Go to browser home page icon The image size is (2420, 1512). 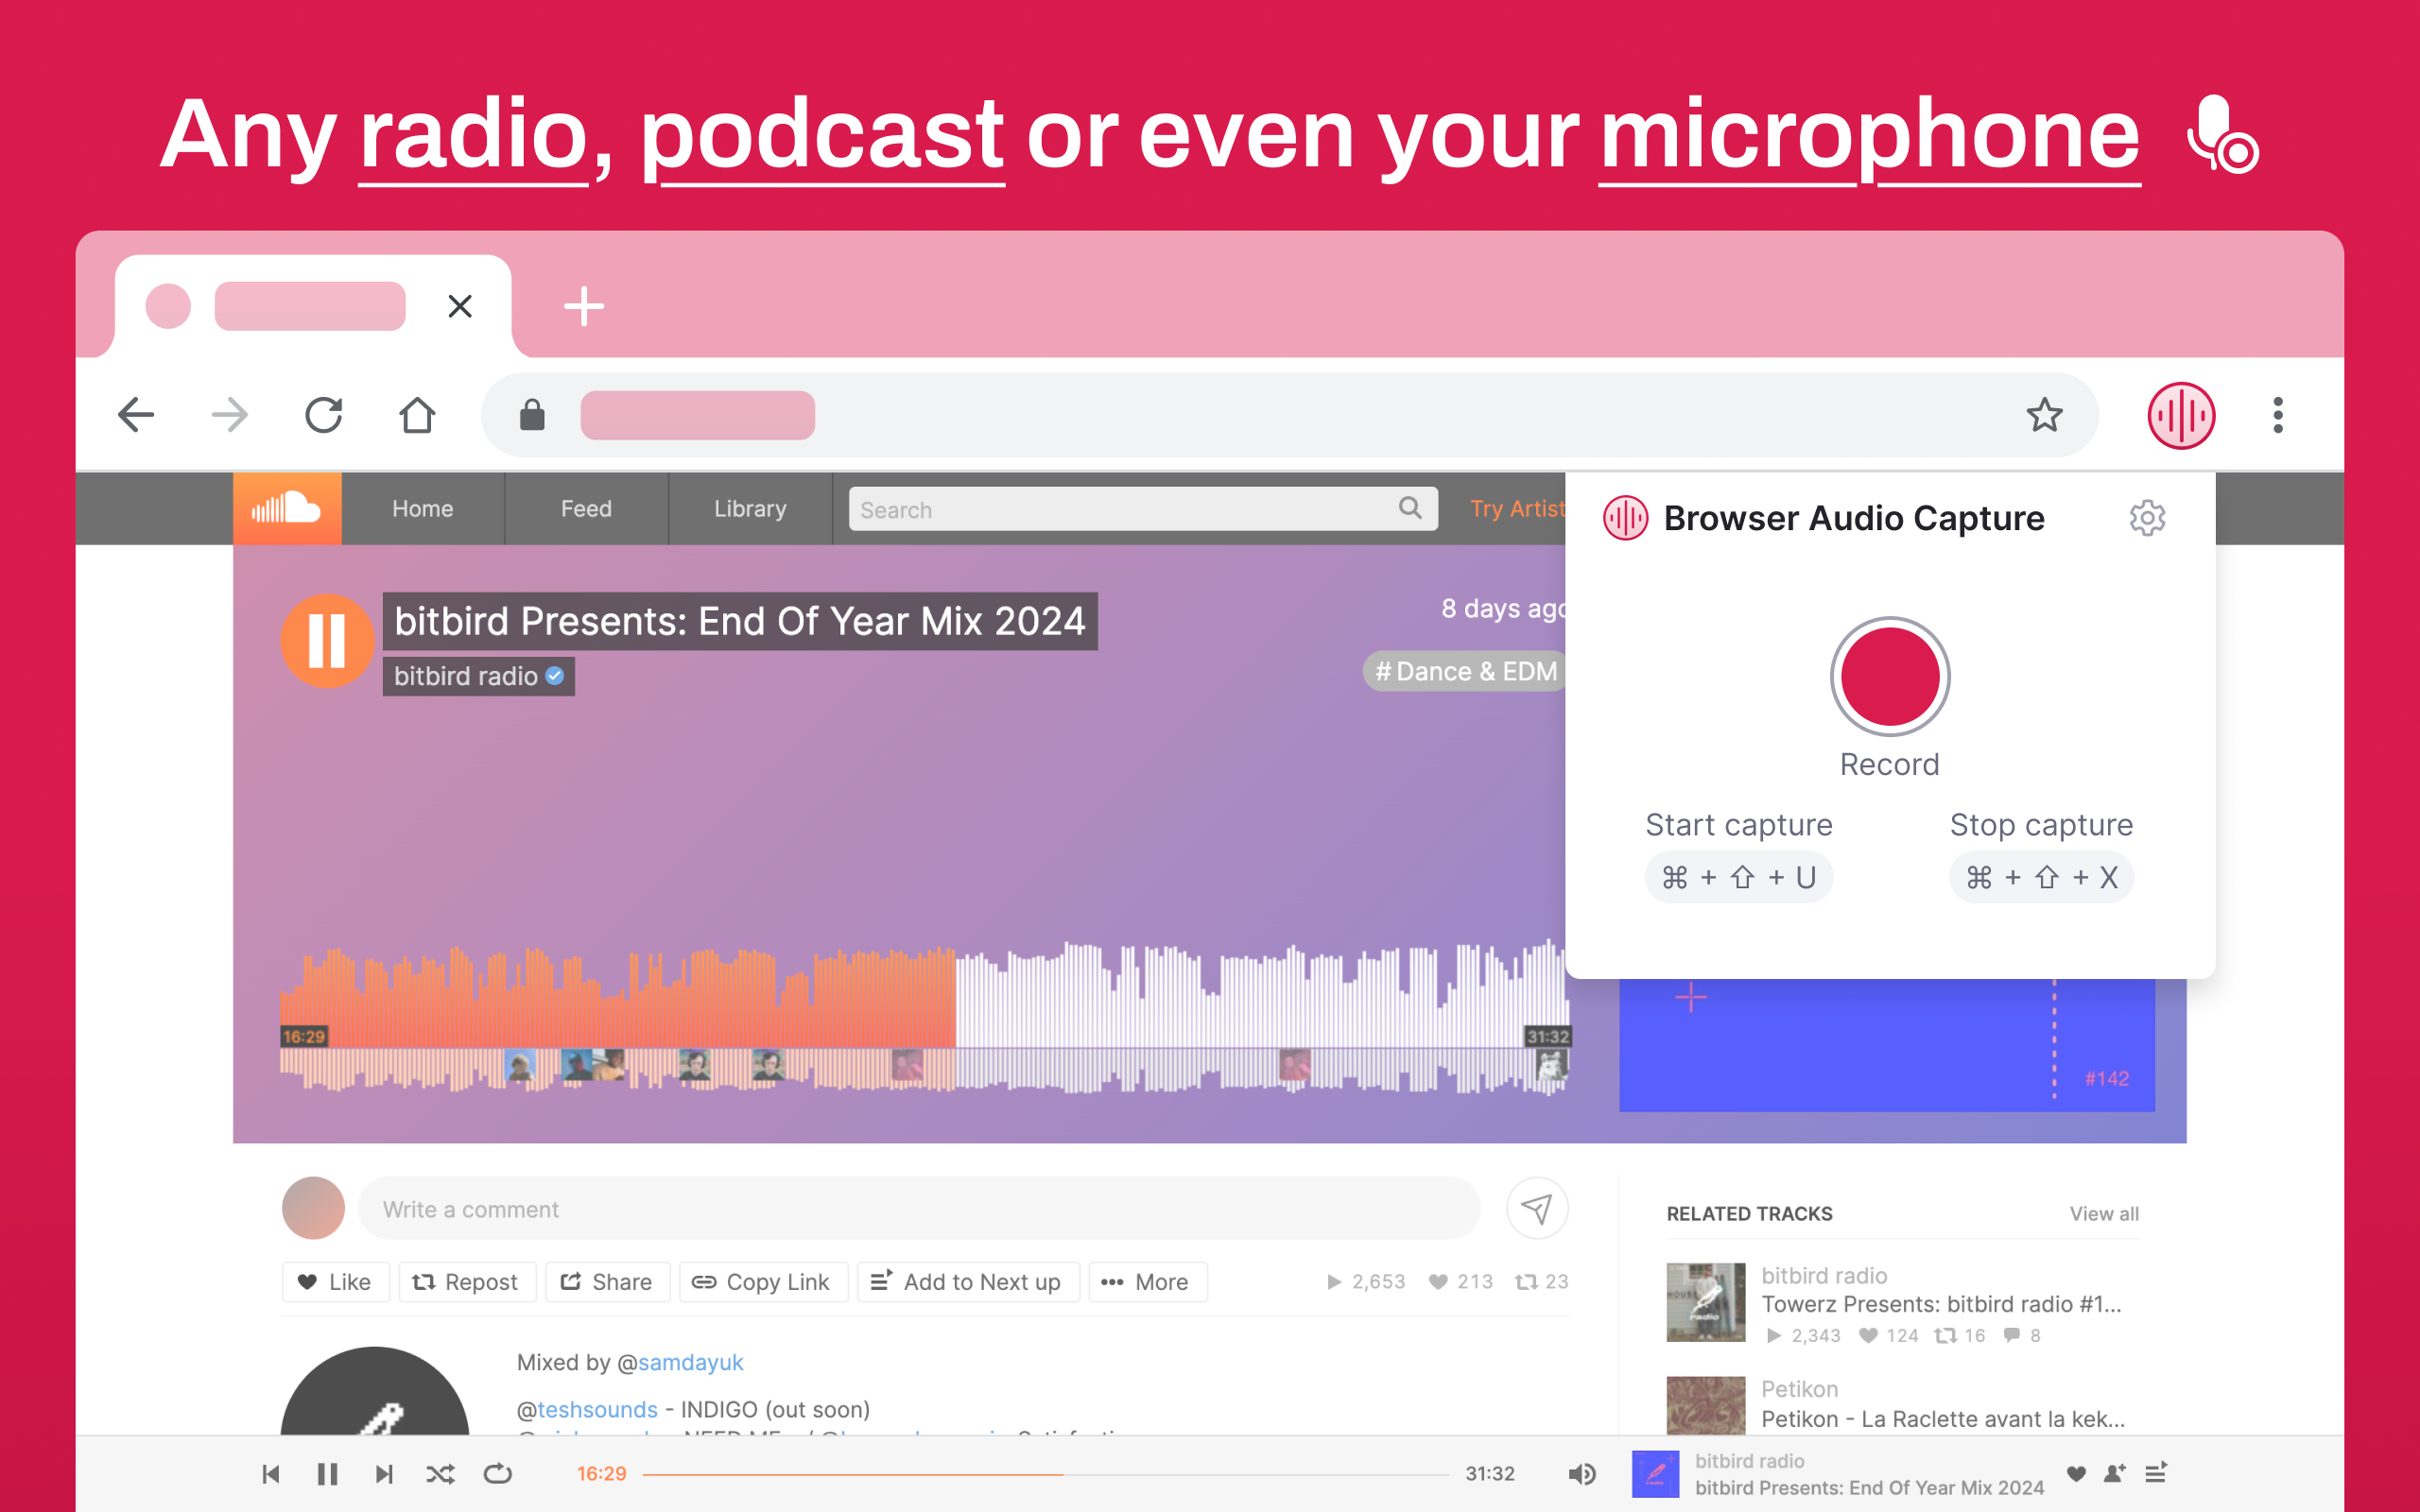coord(417,415)
